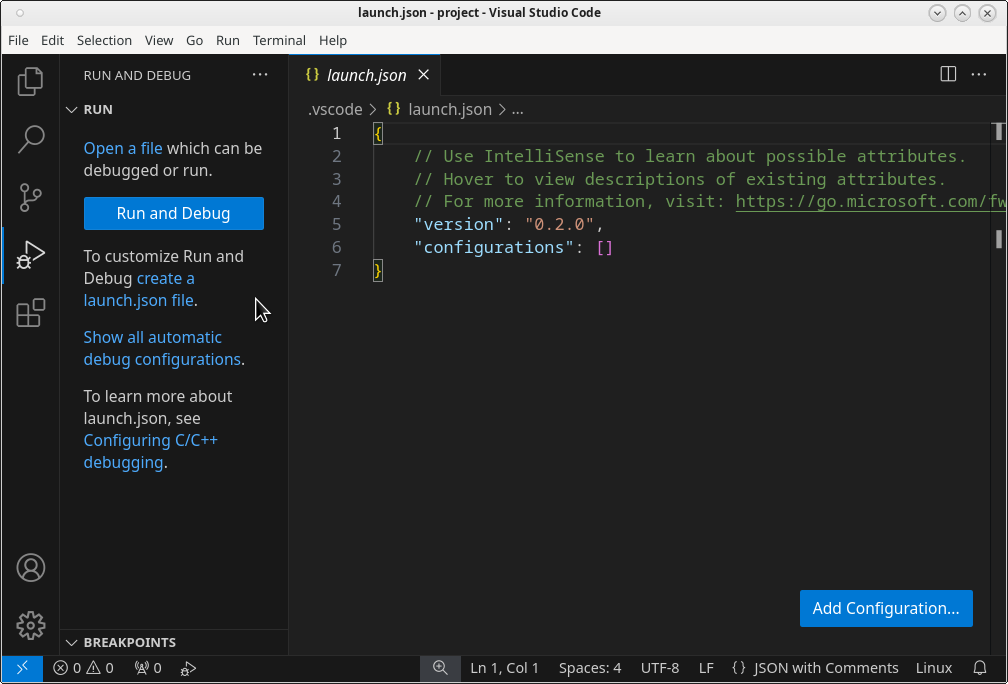Click the Accounts icon
Image resolution: width=1008 pixels, height=684 pixels.
click(31, 568)
